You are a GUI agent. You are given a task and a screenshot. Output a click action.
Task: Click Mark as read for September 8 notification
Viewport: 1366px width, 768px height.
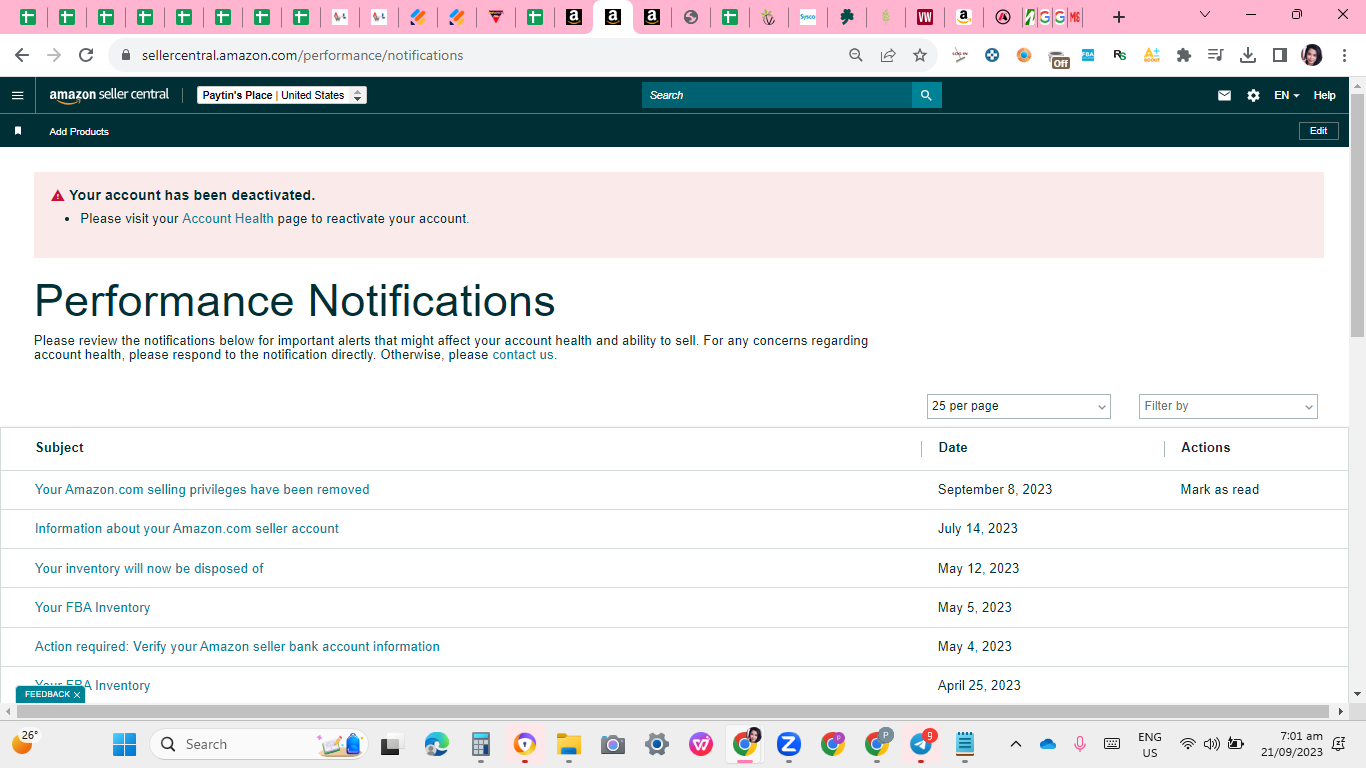tap(1220, 489)
